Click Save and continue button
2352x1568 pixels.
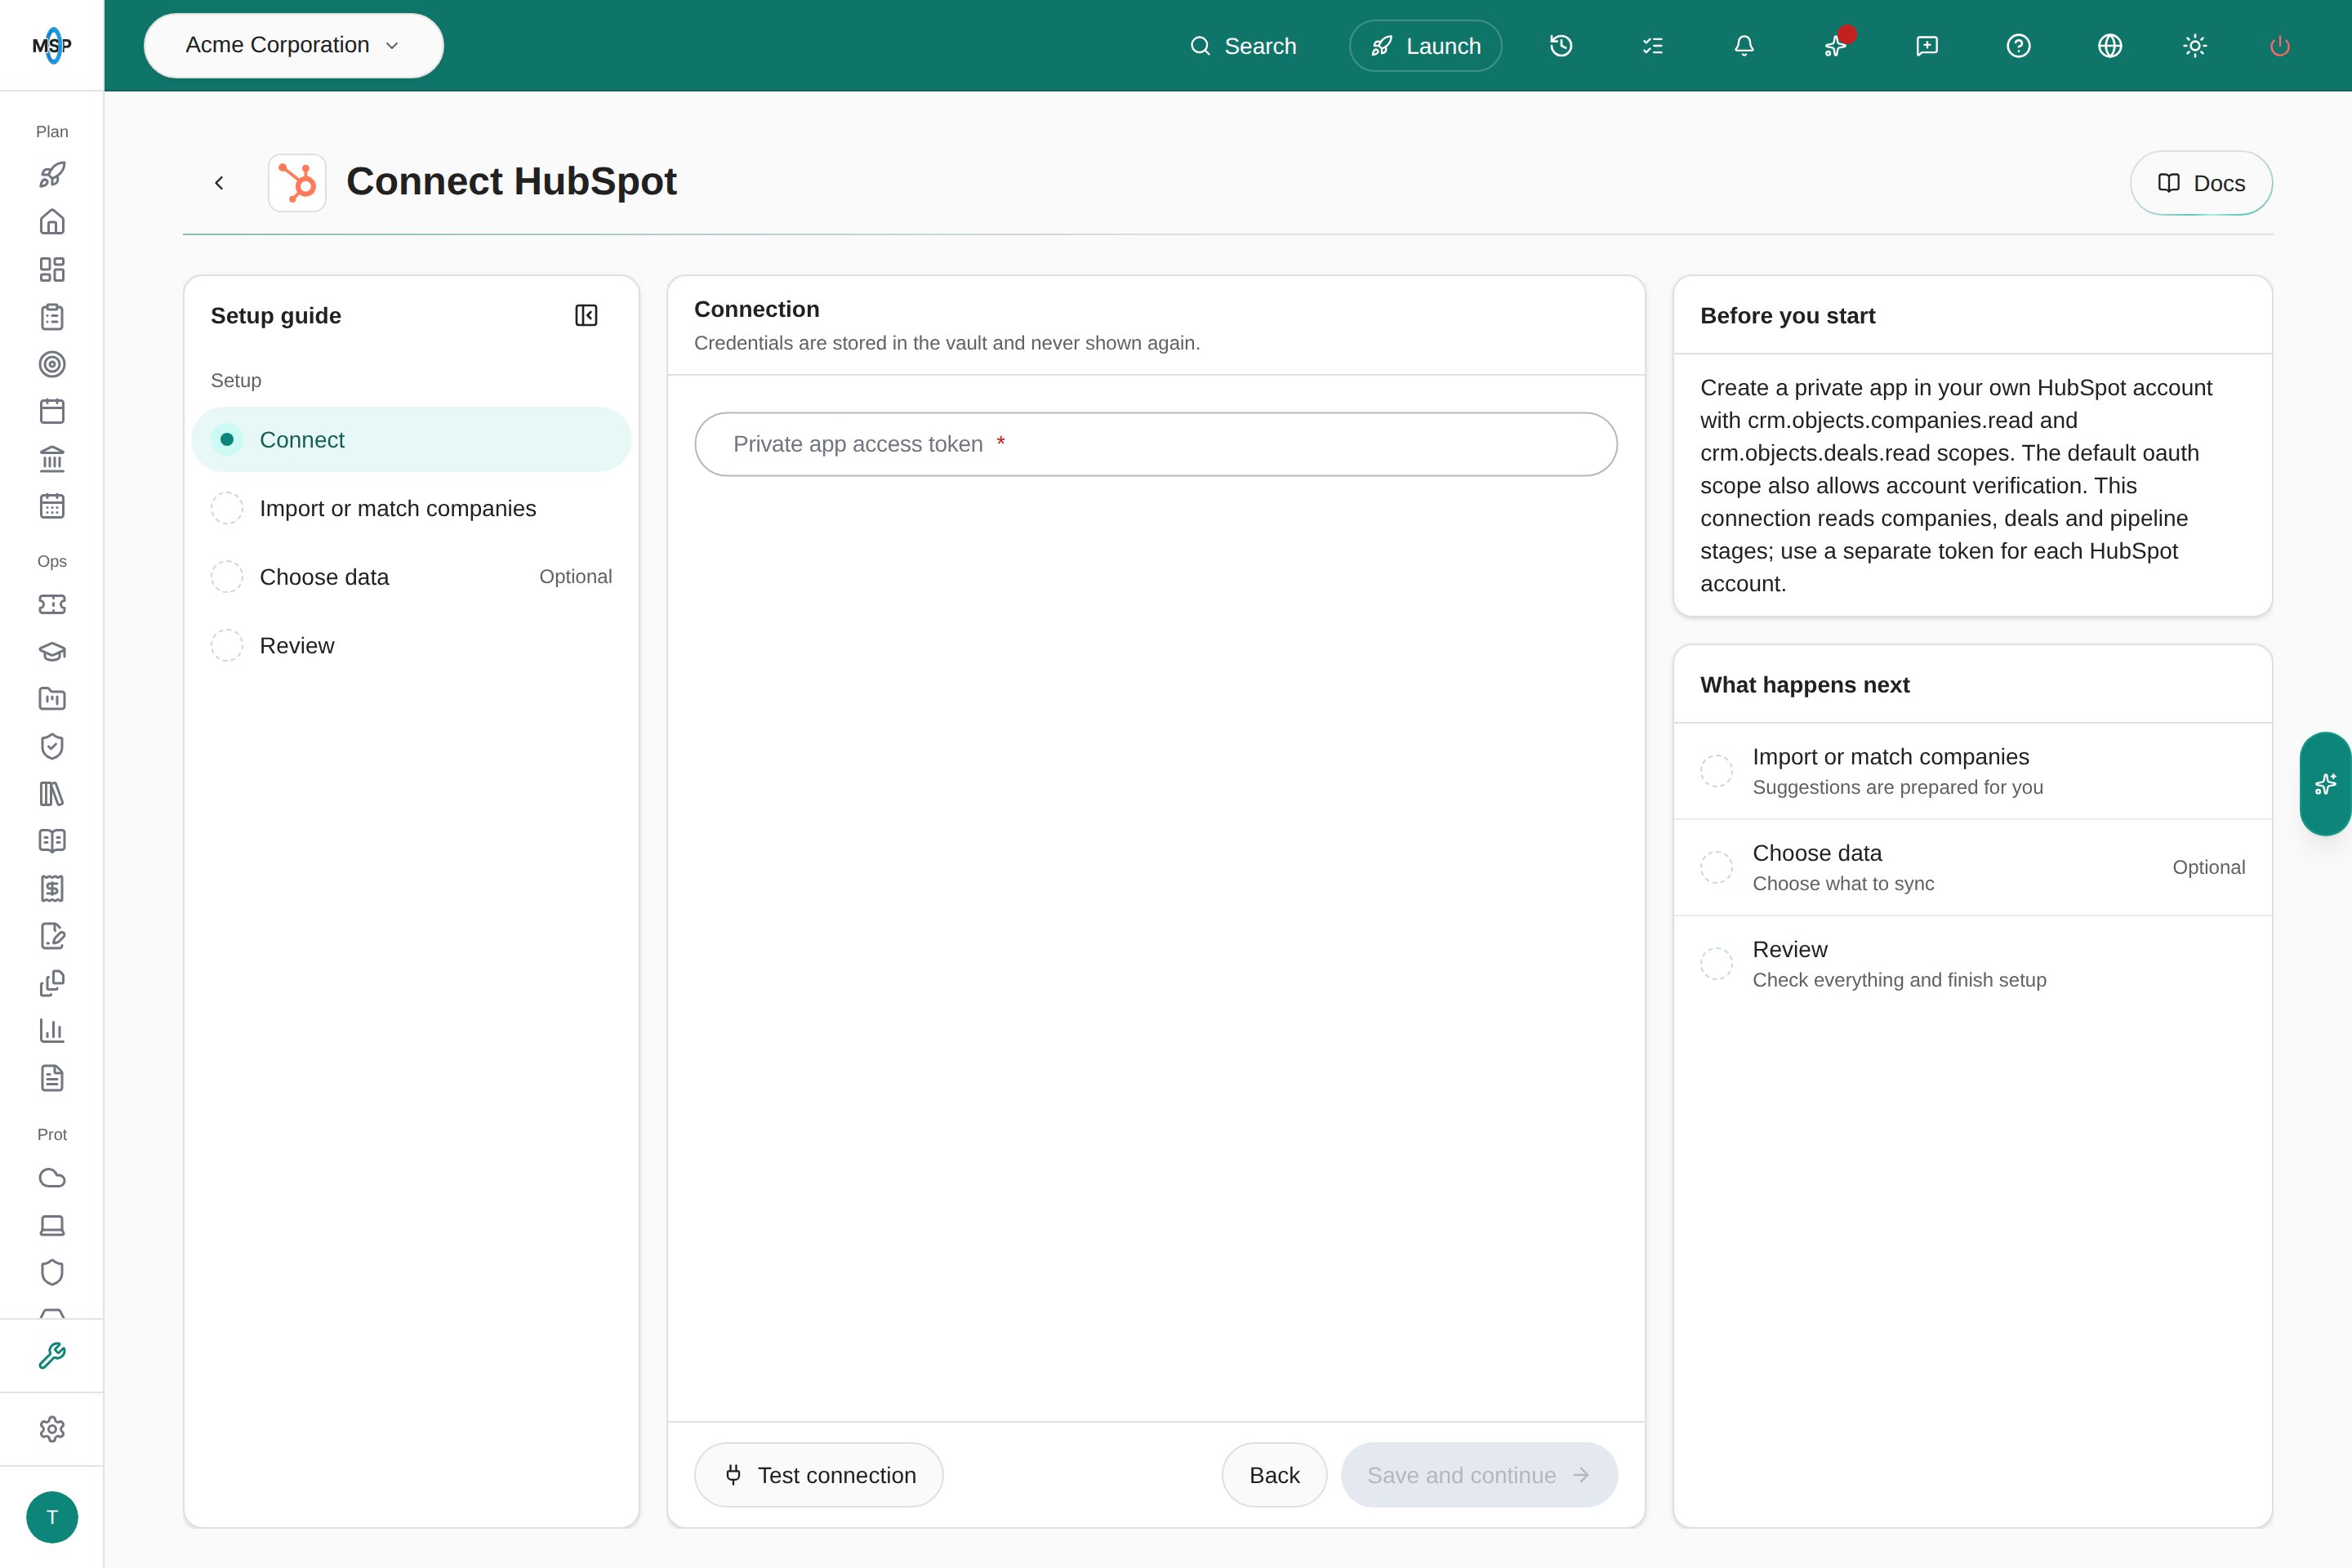(1479, 1475)
